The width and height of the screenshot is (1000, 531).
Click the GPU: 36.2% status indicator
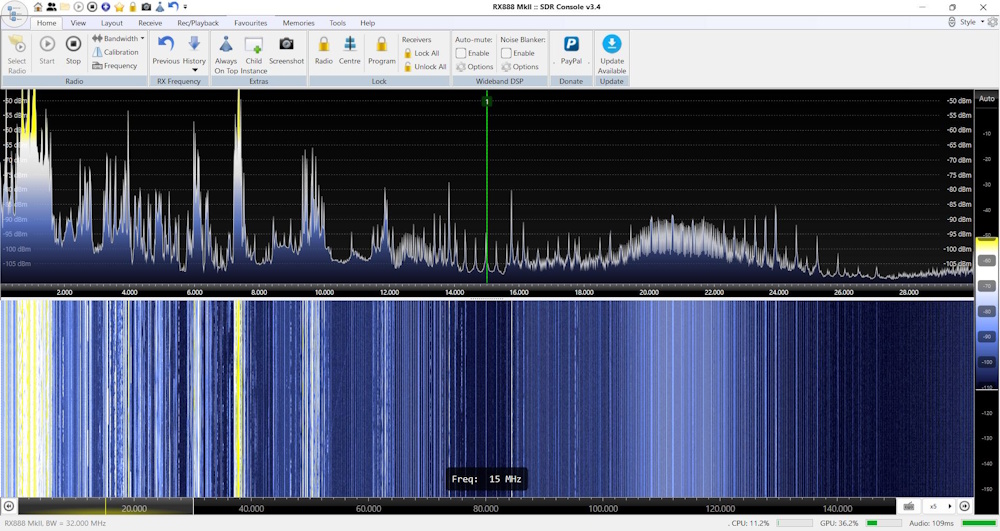[x=839, y=523]
